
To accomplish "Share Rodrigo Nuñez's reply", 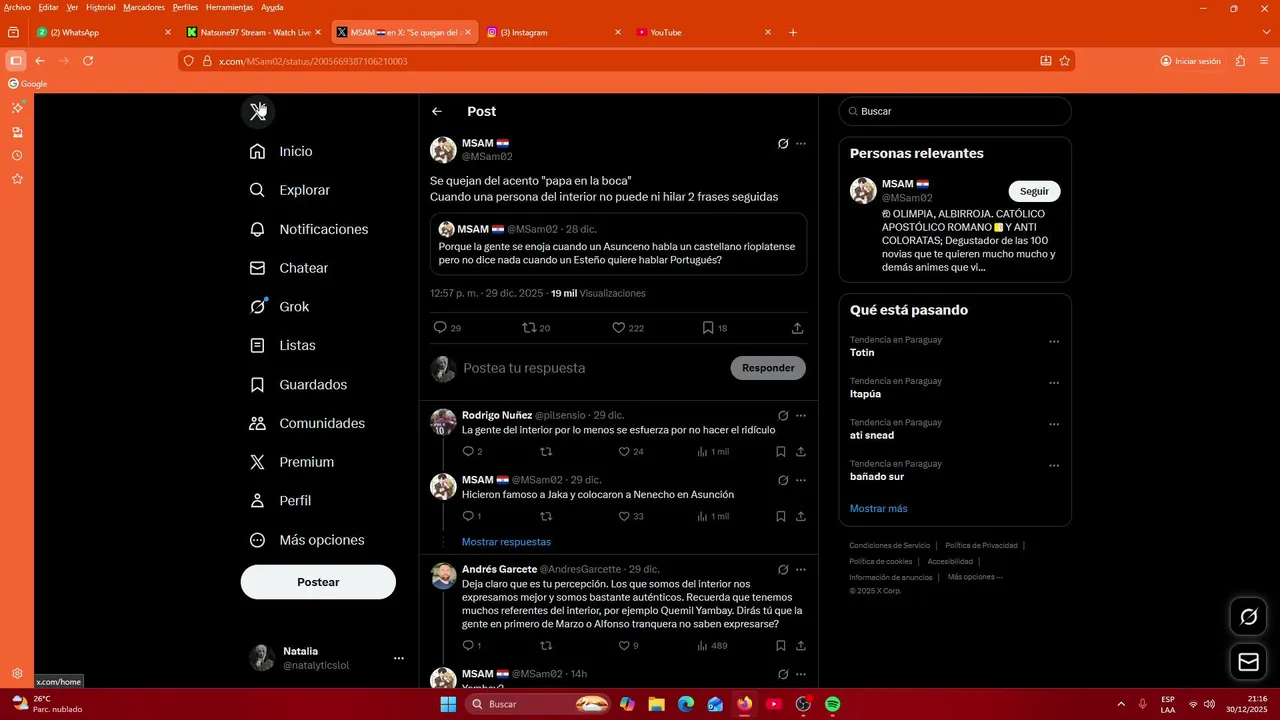I will [801, 452].
